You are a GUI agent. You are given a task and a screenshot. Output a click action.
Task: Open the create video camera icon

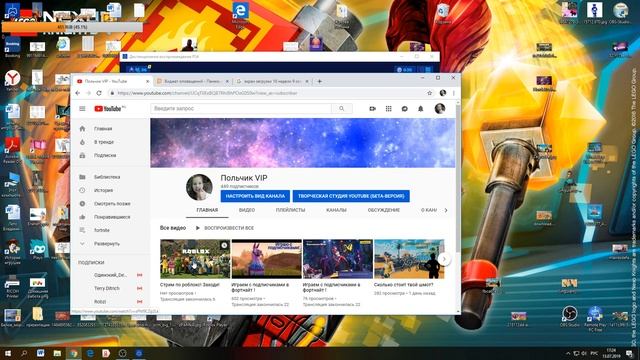[372, 109]
